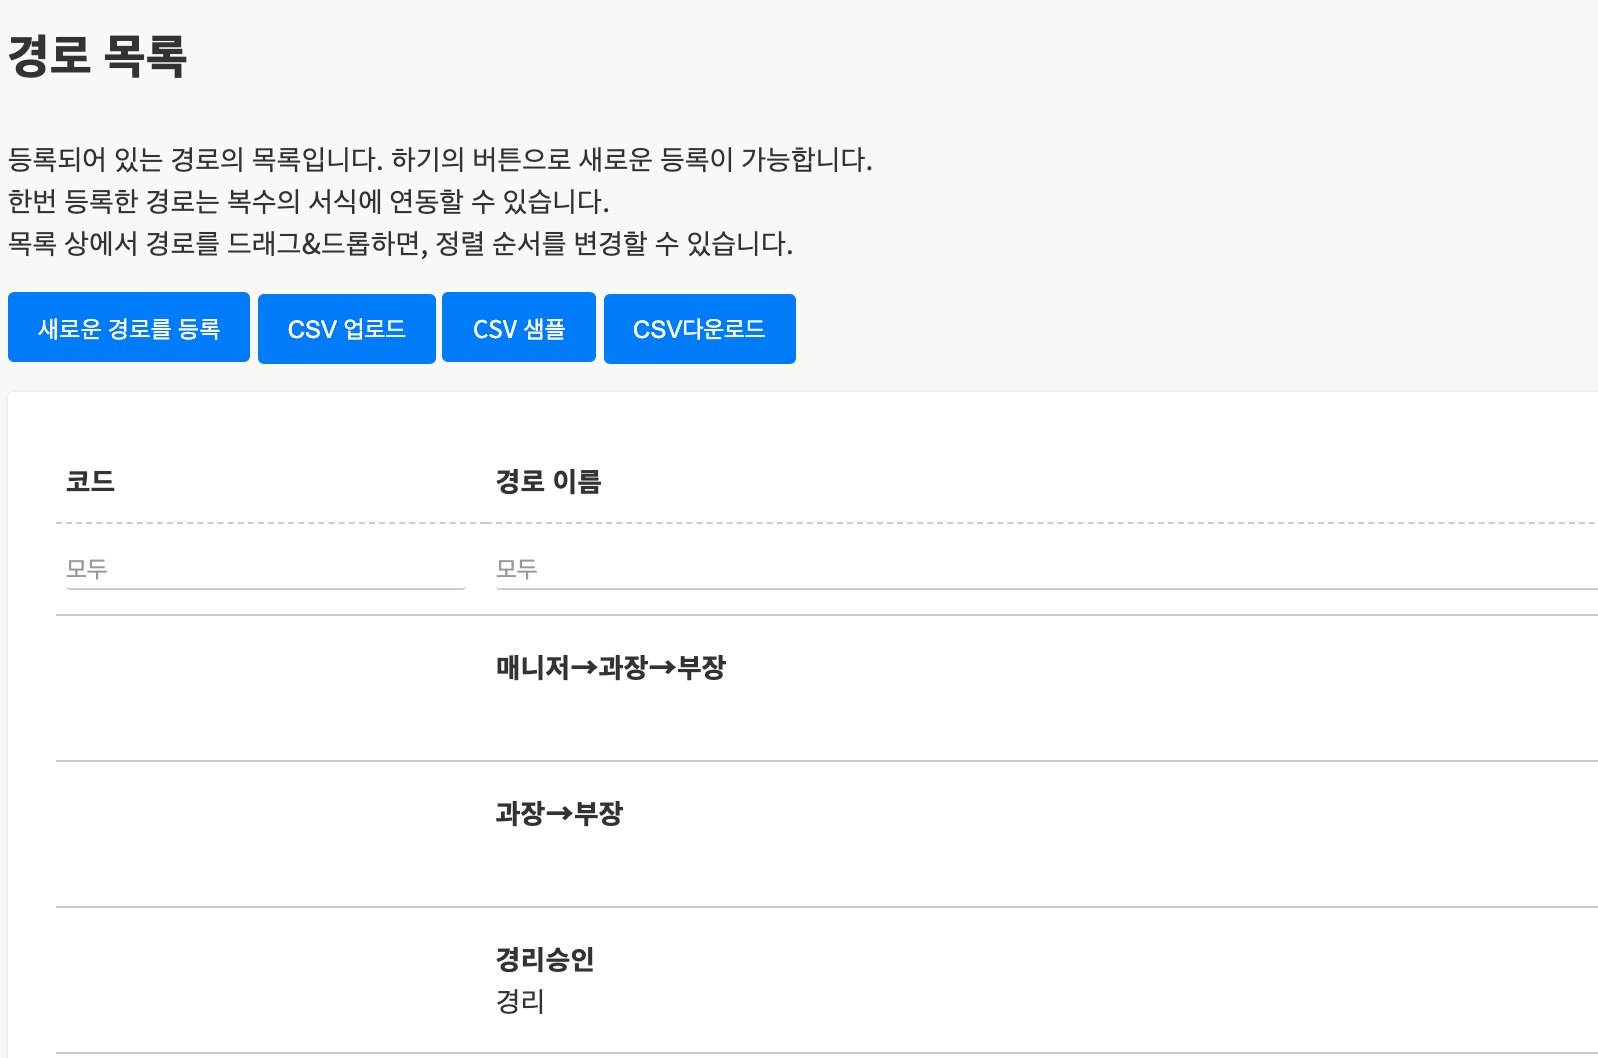1598x1058 pixels.
Task: Focus the 코드 column filter field
Action: coord(265,569)
